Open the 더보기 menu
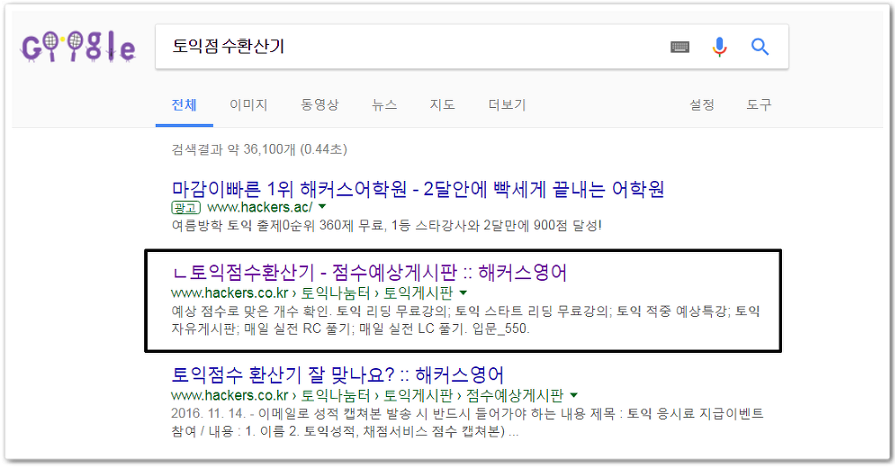The image size is (895, 469). coord(507,105)
